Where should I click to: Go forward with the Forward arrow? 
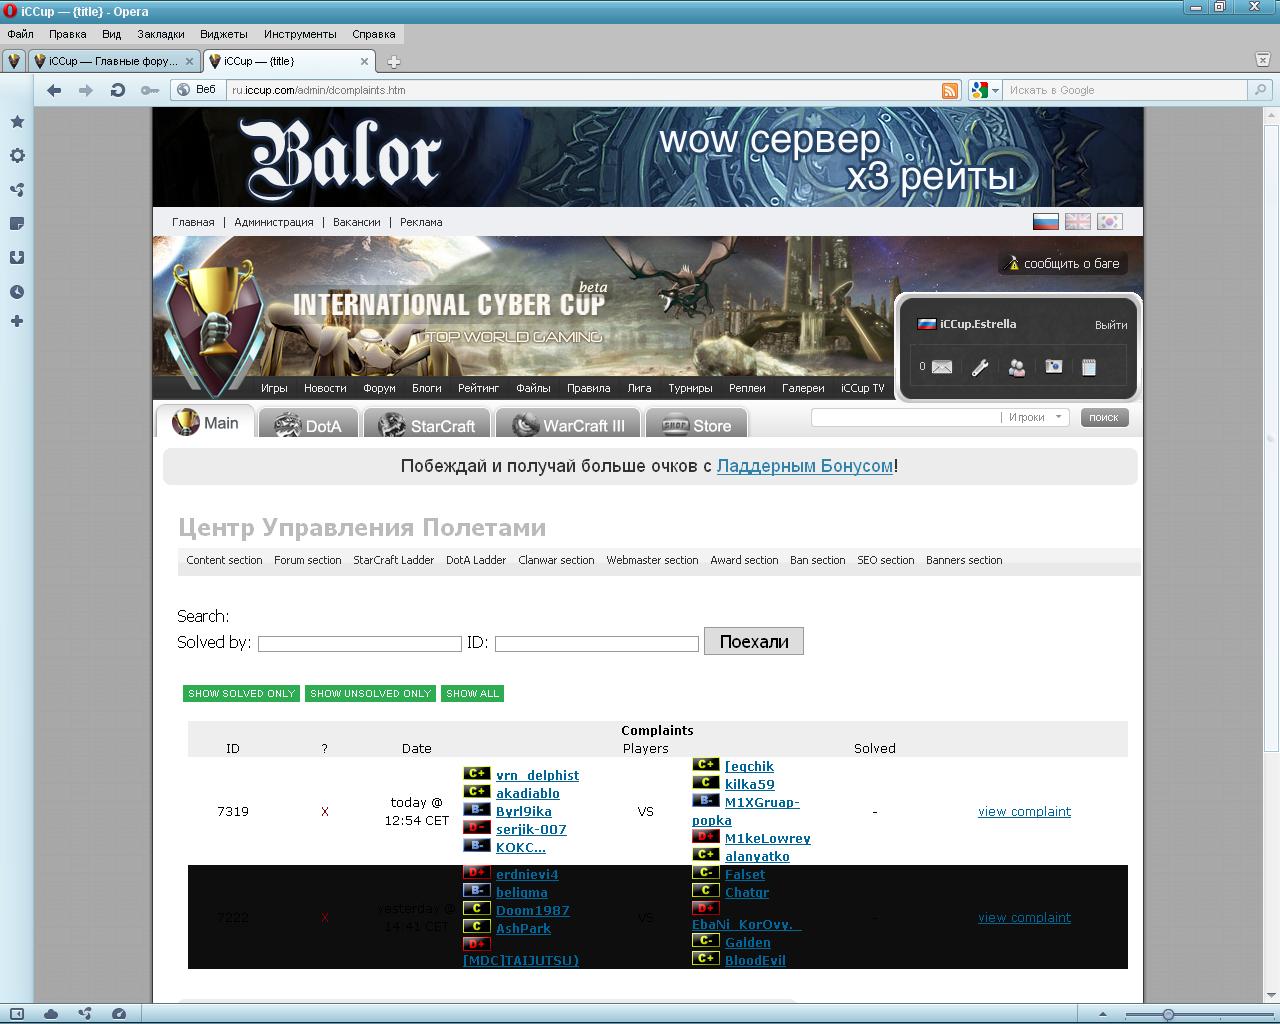86,90
